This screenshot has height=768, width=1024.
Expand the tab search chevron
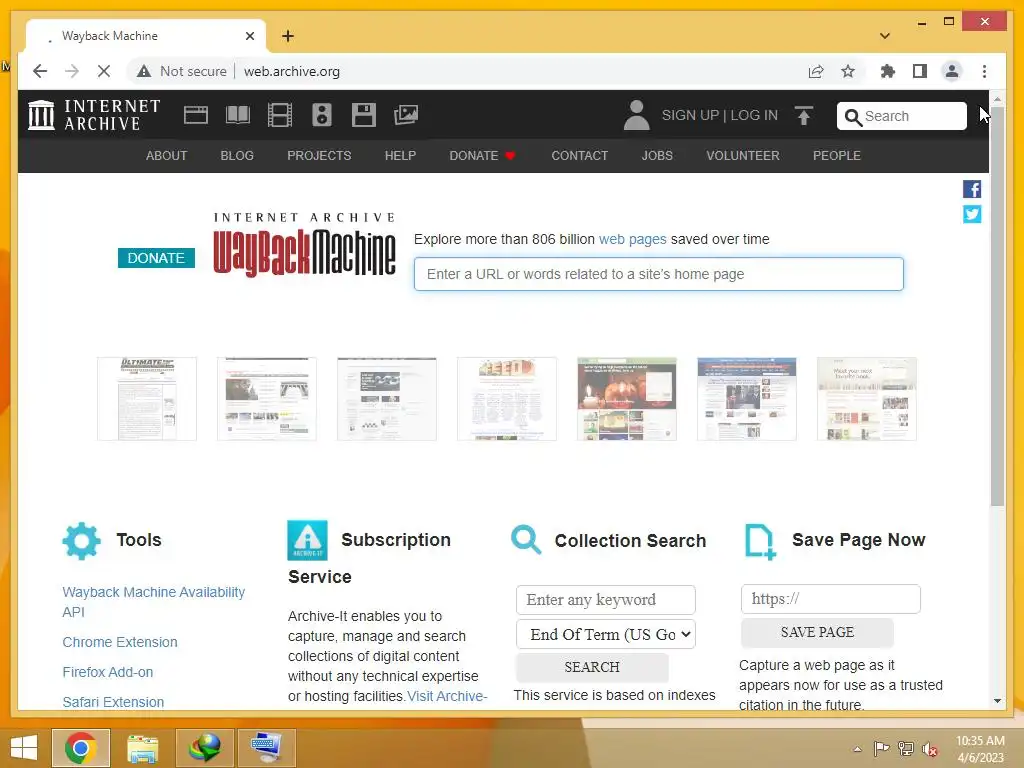click(885, 36)
